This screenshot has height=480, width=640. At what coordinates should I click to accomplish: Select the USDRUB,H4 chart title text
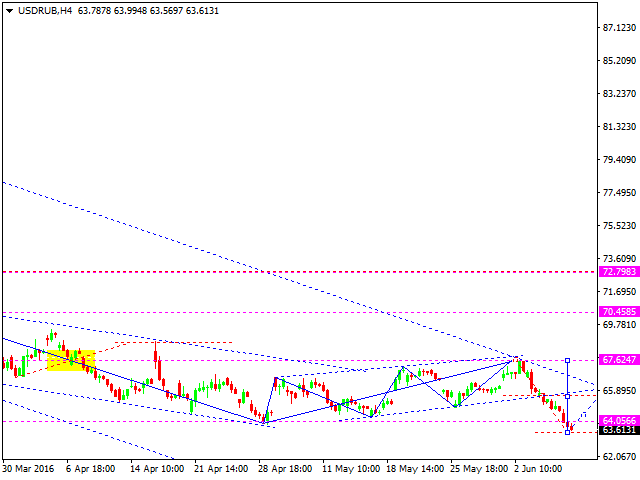point(45,11)
